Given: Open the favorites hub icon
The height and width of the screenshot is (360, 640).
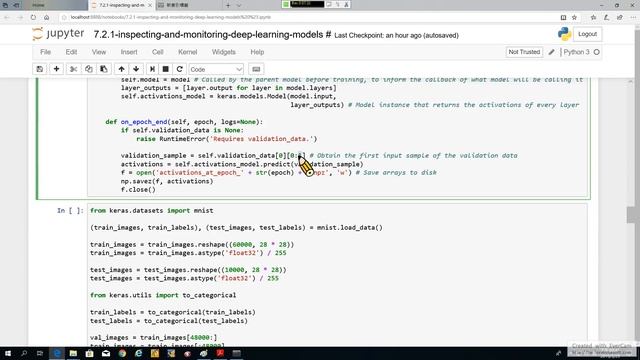Looking at the screenshot, I should (x=593, y=17).
